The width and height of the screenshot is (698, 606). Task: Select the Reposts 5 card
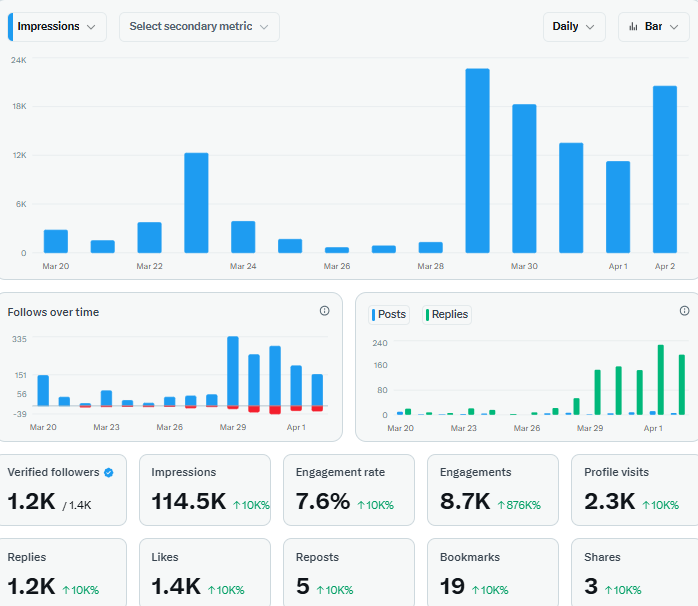point(349,572)
